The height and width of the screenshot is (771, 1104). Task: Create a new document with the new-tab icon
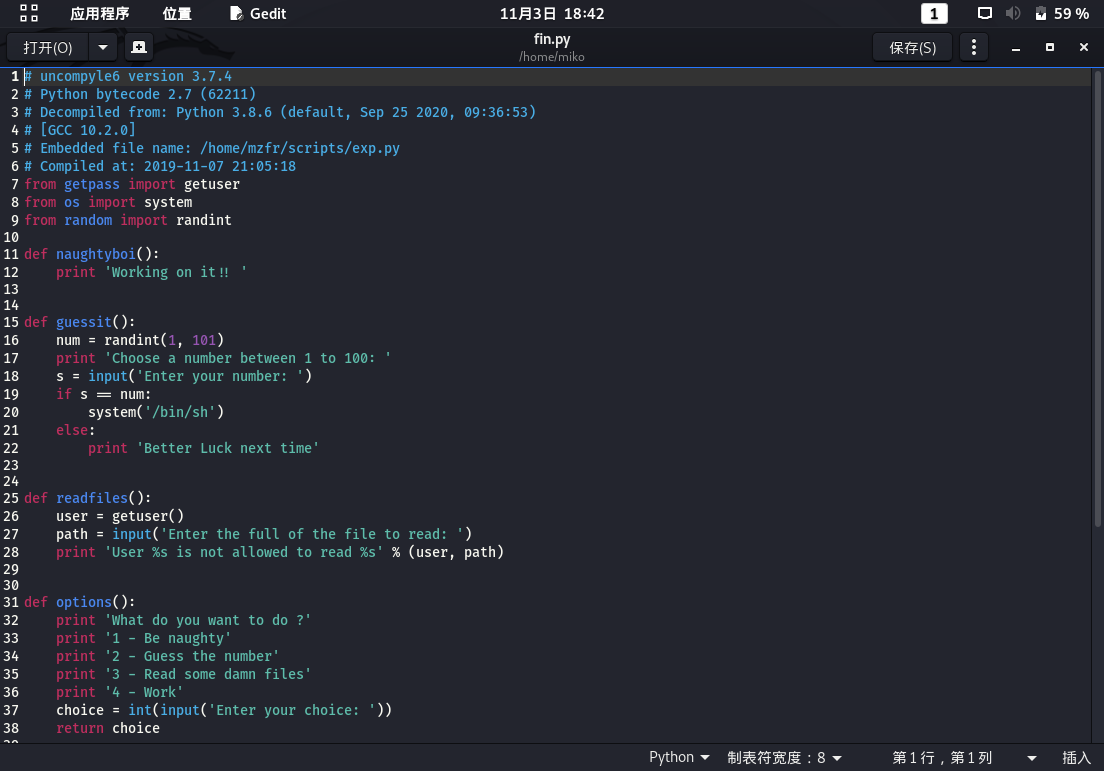point(139,47)
